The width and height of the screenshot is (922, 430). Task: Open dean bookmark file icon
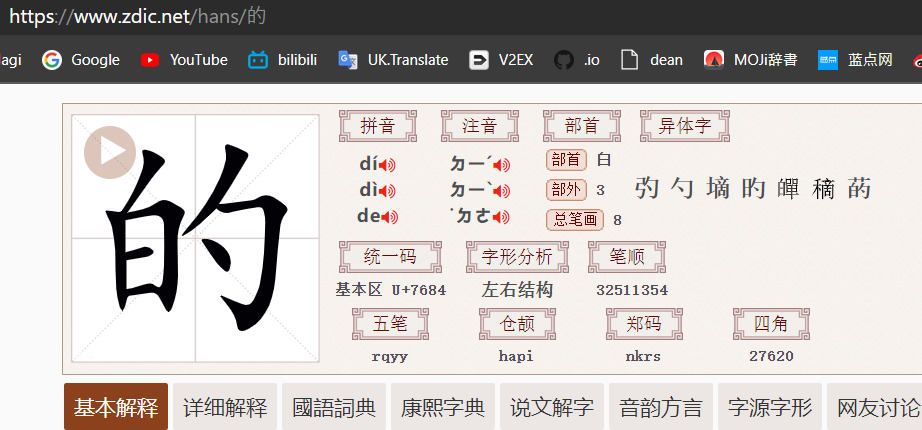pos(630,60)
